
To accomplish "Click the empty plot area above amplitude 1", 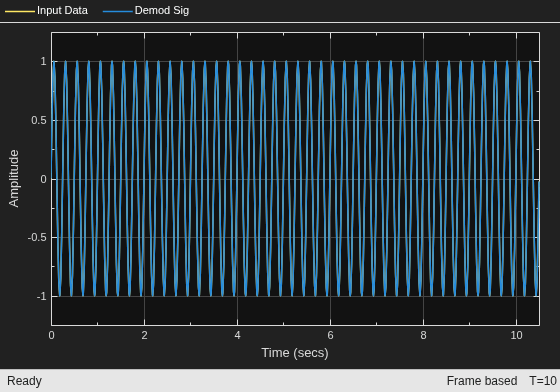I will (295, 46).
